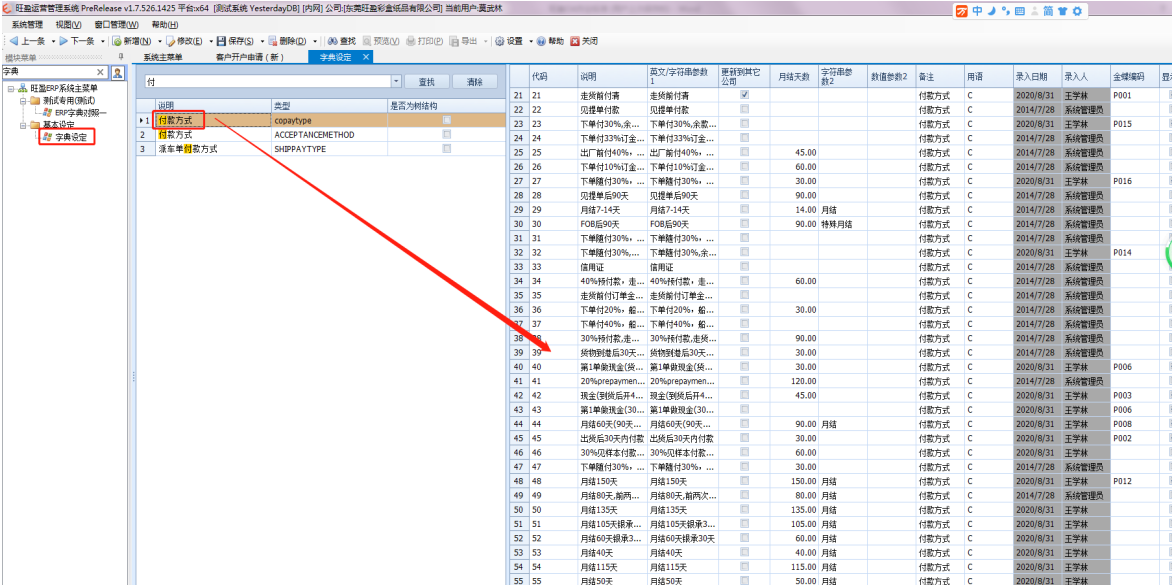Go to next record with 下一条
Screen dimensions: 1173x585
76,41
